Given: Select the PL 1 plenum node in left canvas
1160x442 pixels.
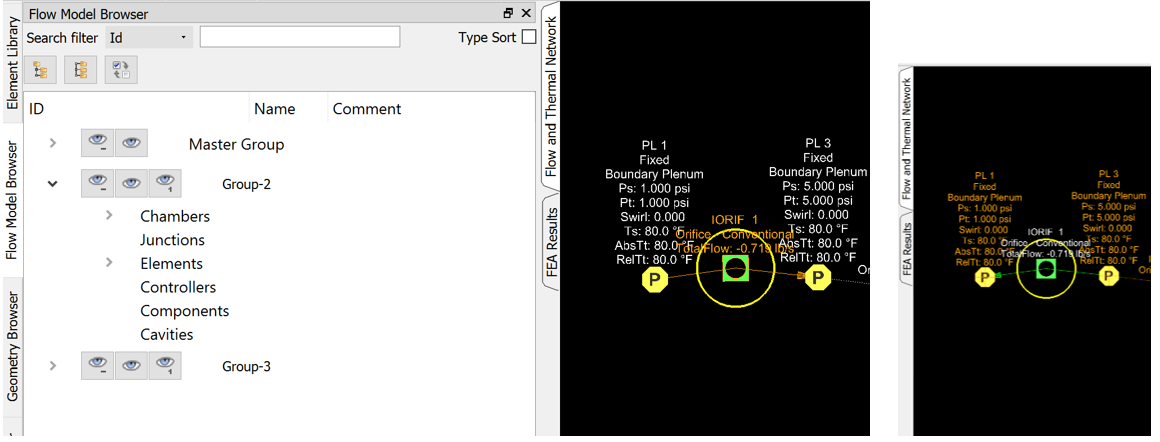Looking at the screenshot, I should [655, 279].
